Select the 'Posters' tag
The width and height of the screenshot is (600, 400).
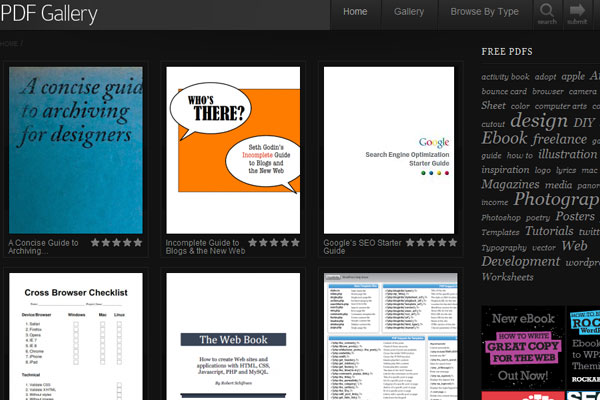(x=575, y=216)
